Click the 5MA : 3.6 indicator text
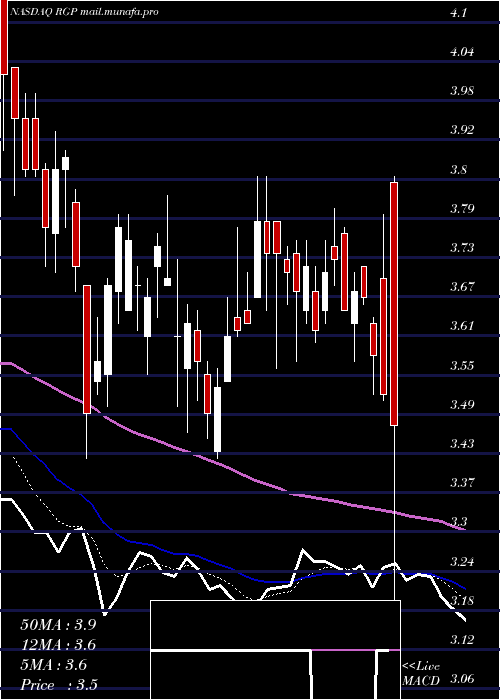 (x=54, y=665)
